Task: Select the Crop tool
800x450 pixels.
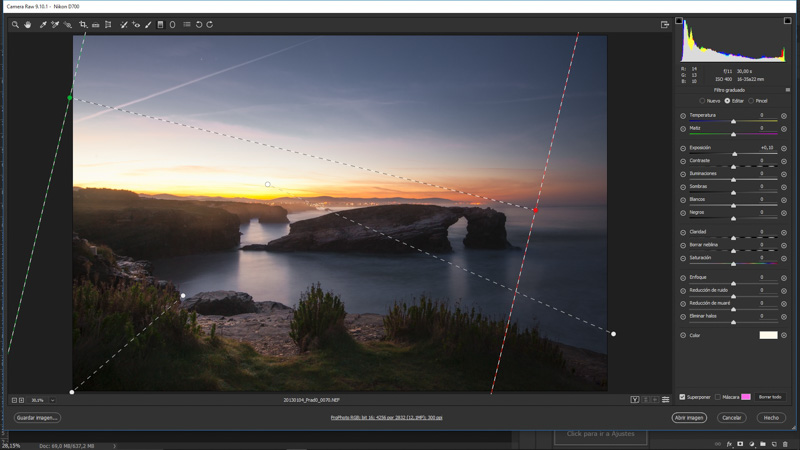Action: 83,24
